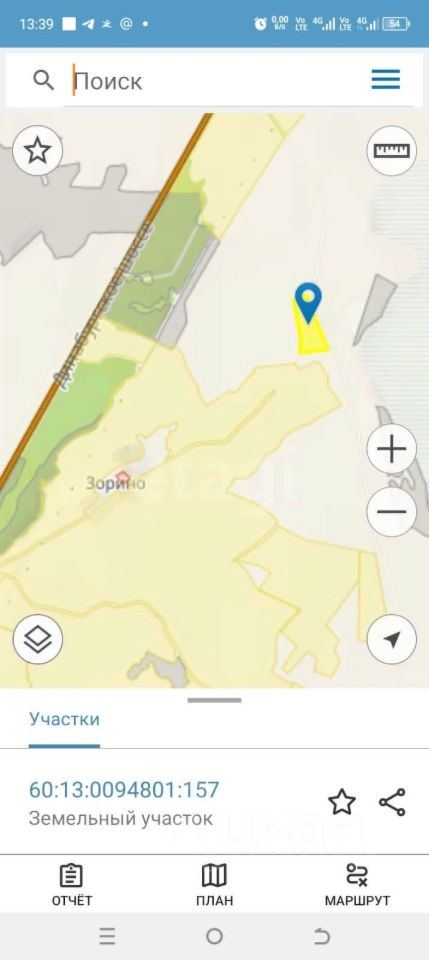This screenshot has height=960, width=429.
Task: Center map on my location
Action: tap(392, 640)
